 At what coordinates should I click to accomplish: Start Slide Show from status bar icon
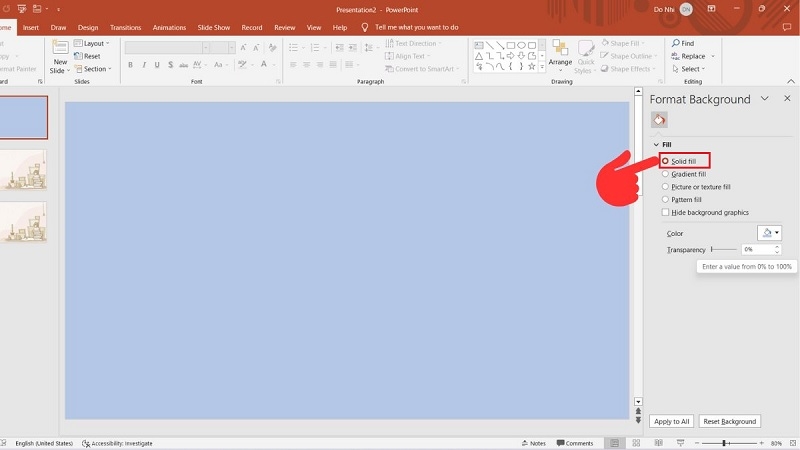(x=680, y=443)
